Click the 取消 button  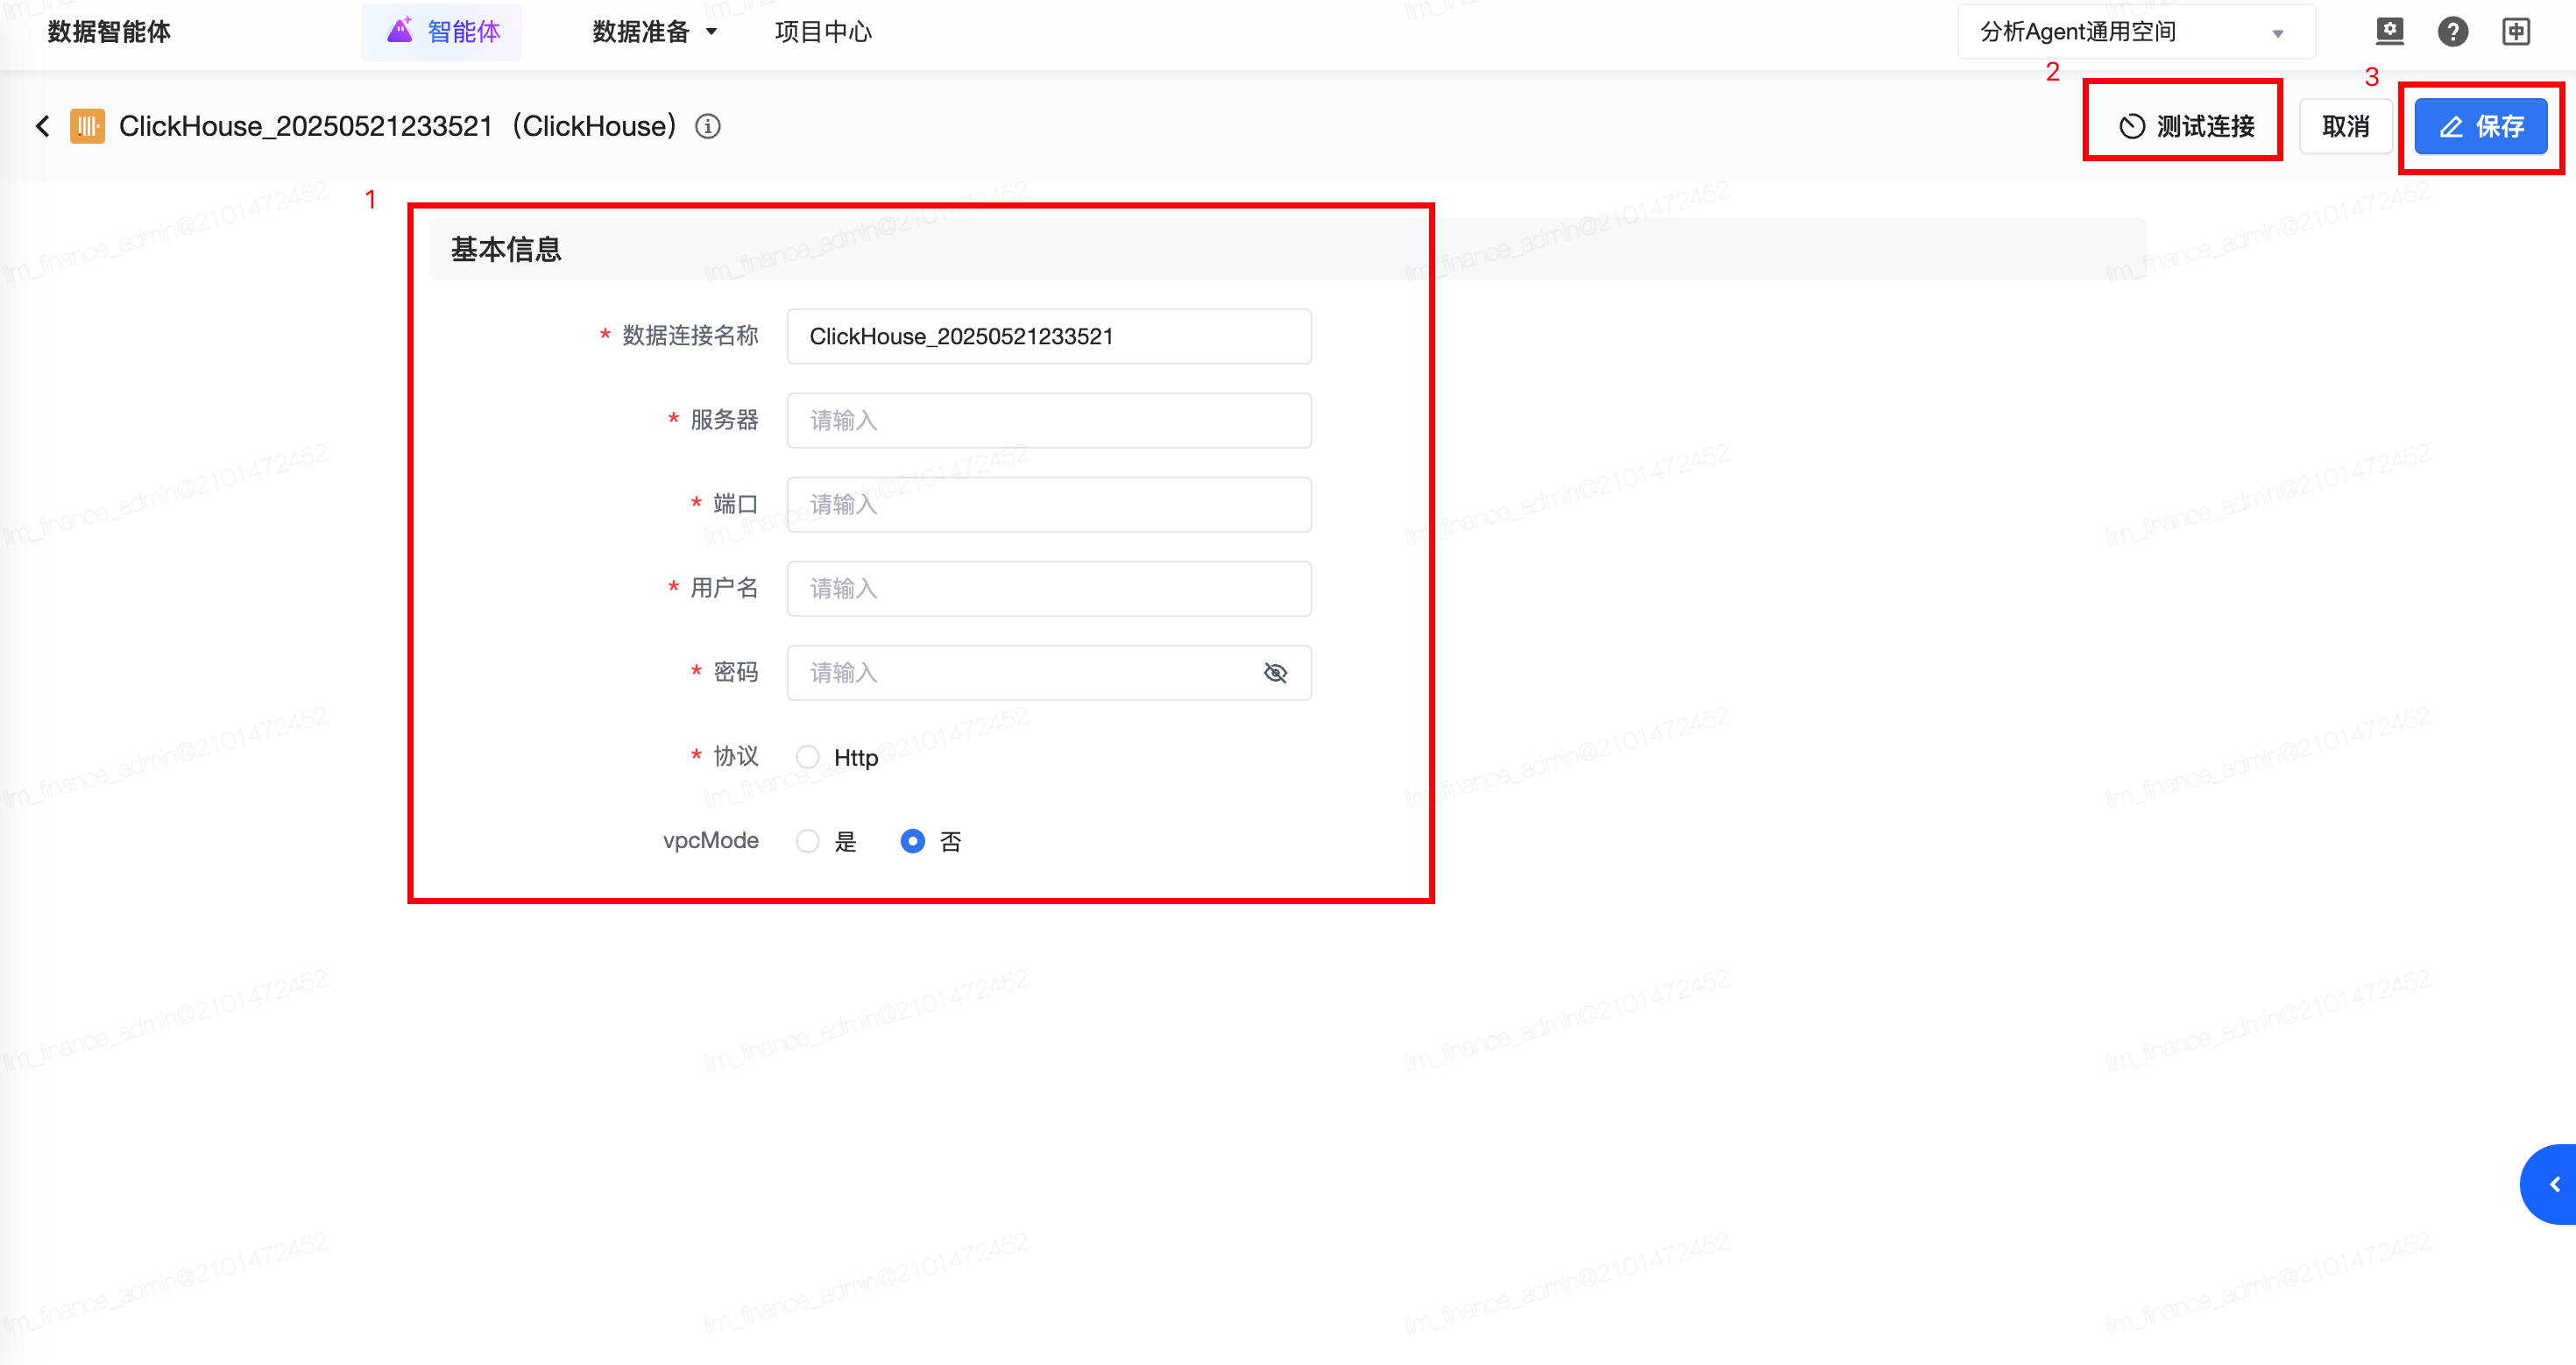pos(2345,126)
